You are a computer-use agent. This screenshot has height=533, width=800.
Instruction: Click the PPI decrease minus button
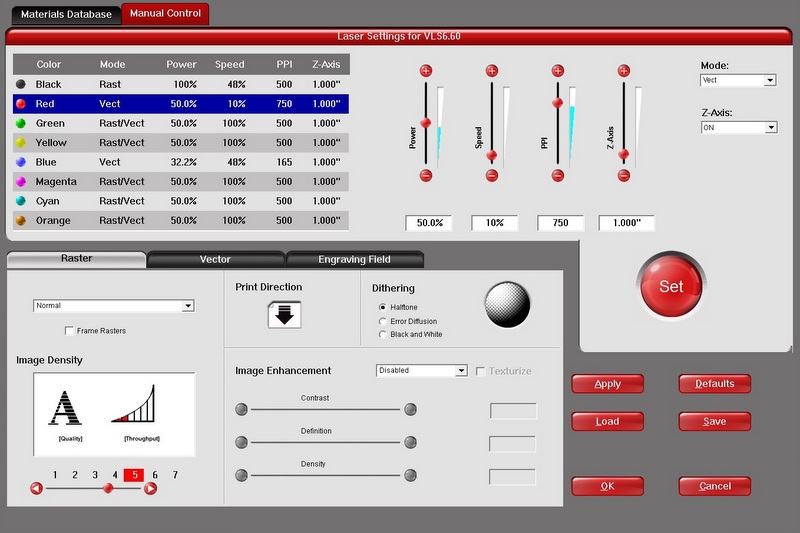(558, 175)
